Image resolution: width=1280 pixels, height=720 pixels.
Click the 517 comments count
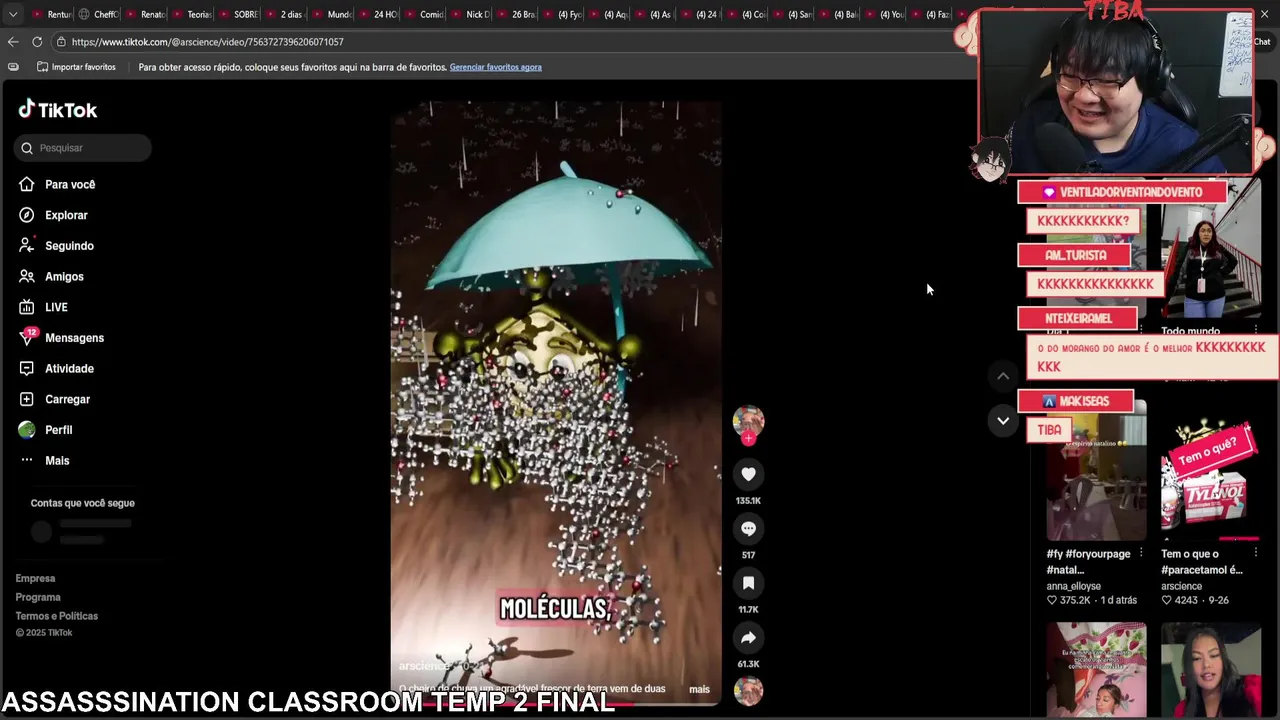748,555
